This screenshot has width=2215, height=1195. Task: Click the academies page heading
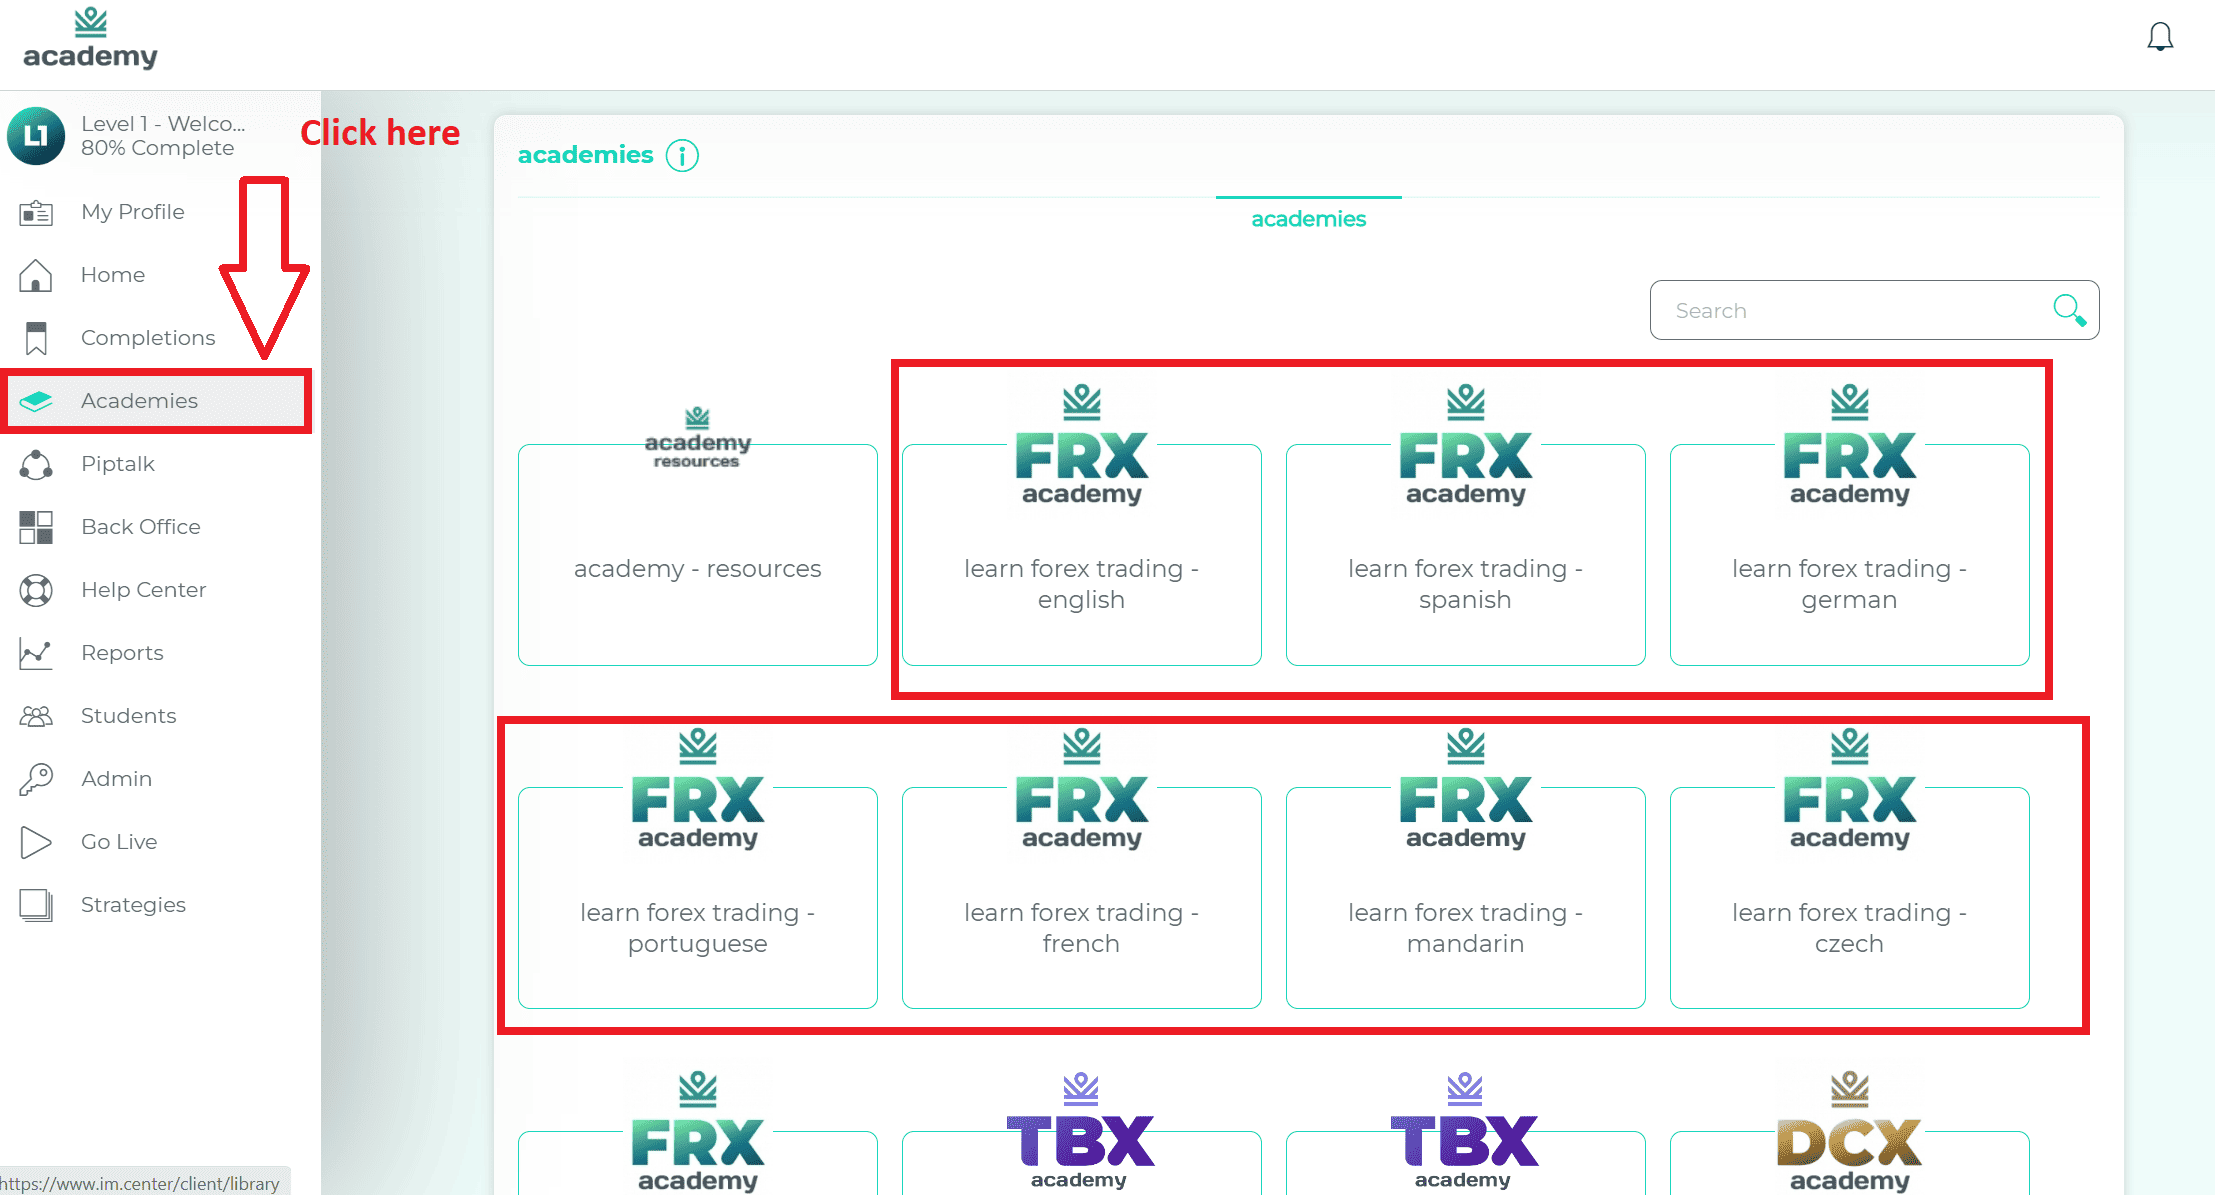pyautogui.click(x=585, y=155)
